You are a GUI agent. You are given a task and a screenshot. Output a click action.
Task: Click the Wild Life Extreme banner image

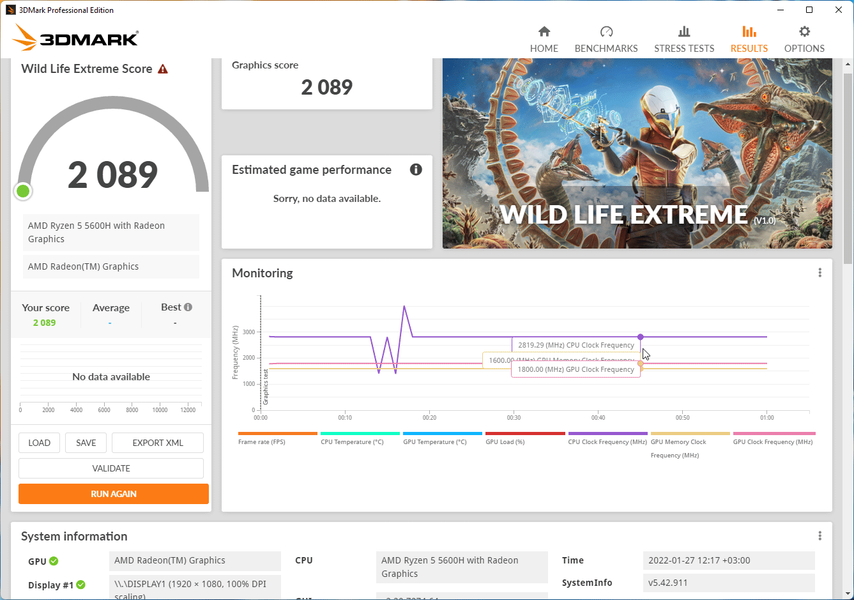click(637, 154)
